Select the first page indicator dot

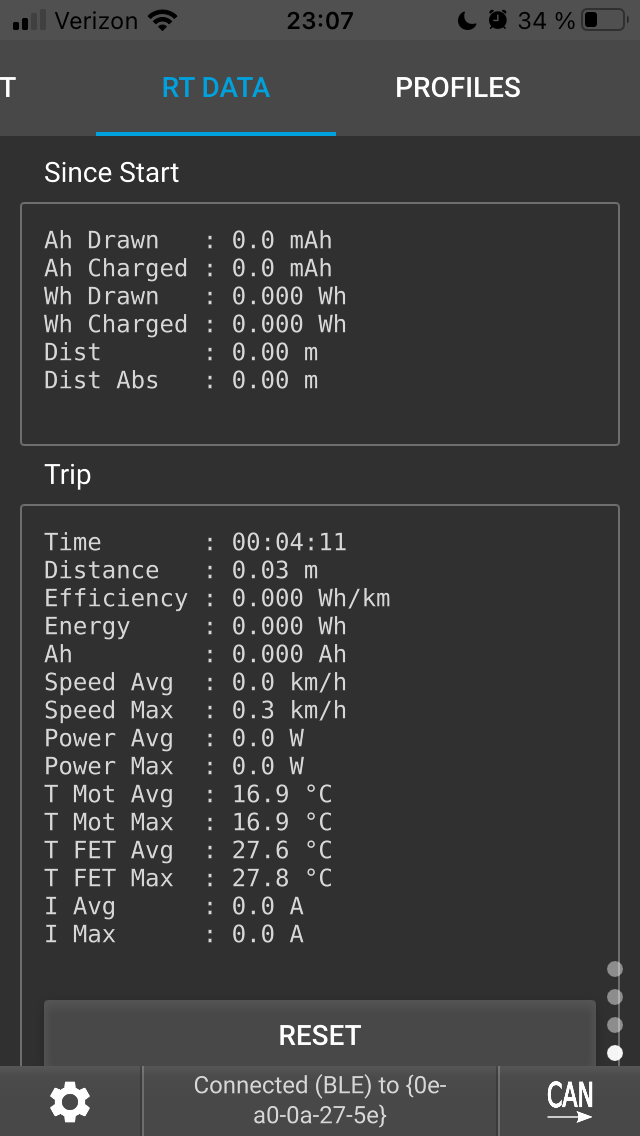(615, 969)
